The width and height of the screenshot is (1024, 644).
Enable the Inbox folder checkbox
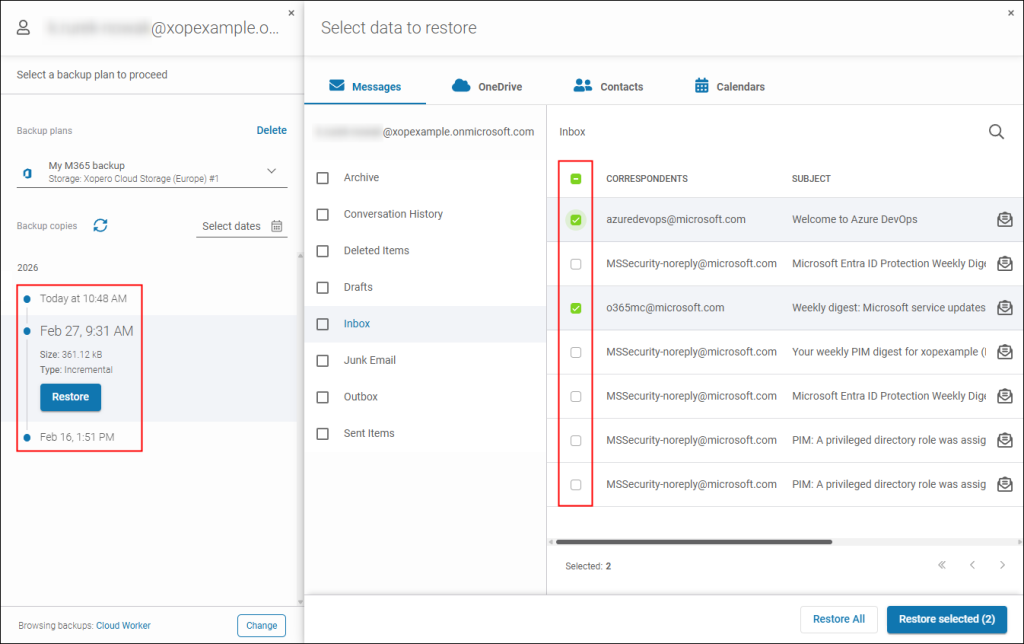(323, 323)
